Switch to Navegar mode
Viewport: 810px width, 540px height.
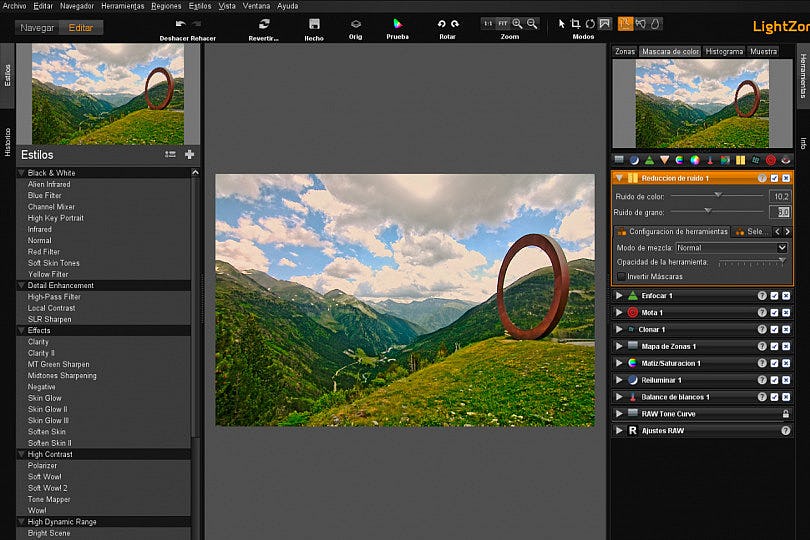[x=38, y=28]
